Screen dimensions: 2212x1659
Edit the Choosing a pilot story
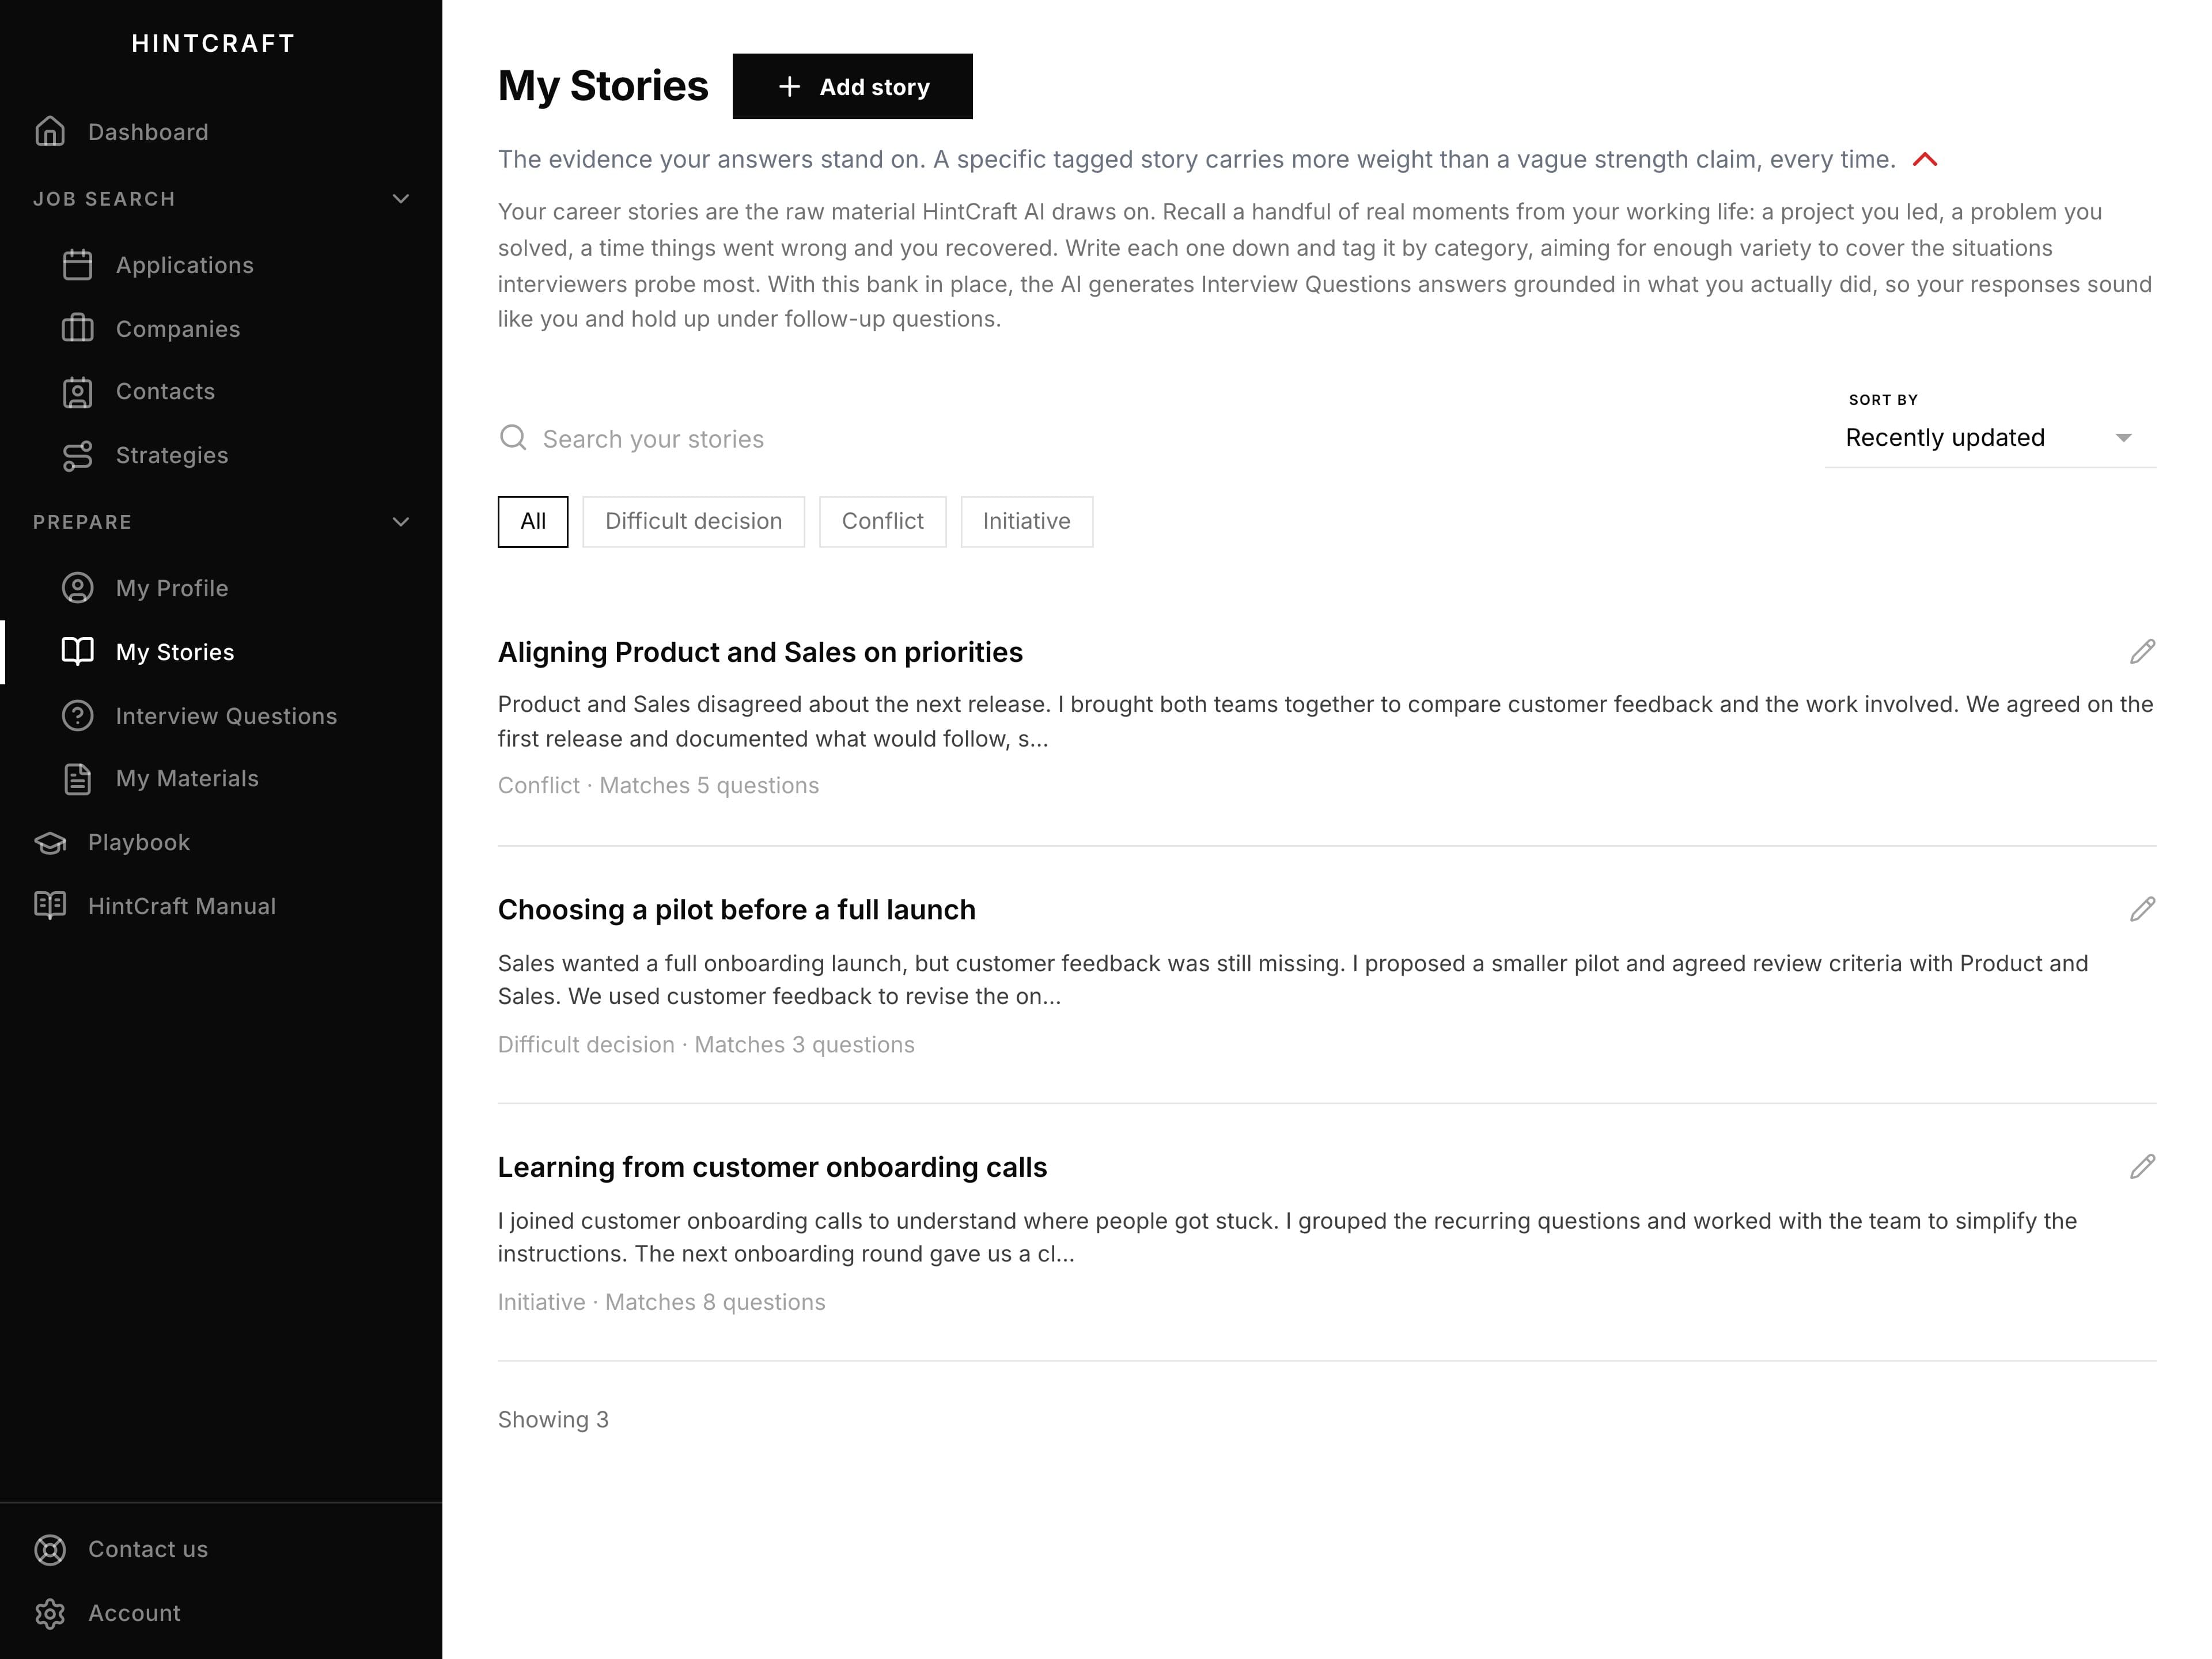[2142, 909]
